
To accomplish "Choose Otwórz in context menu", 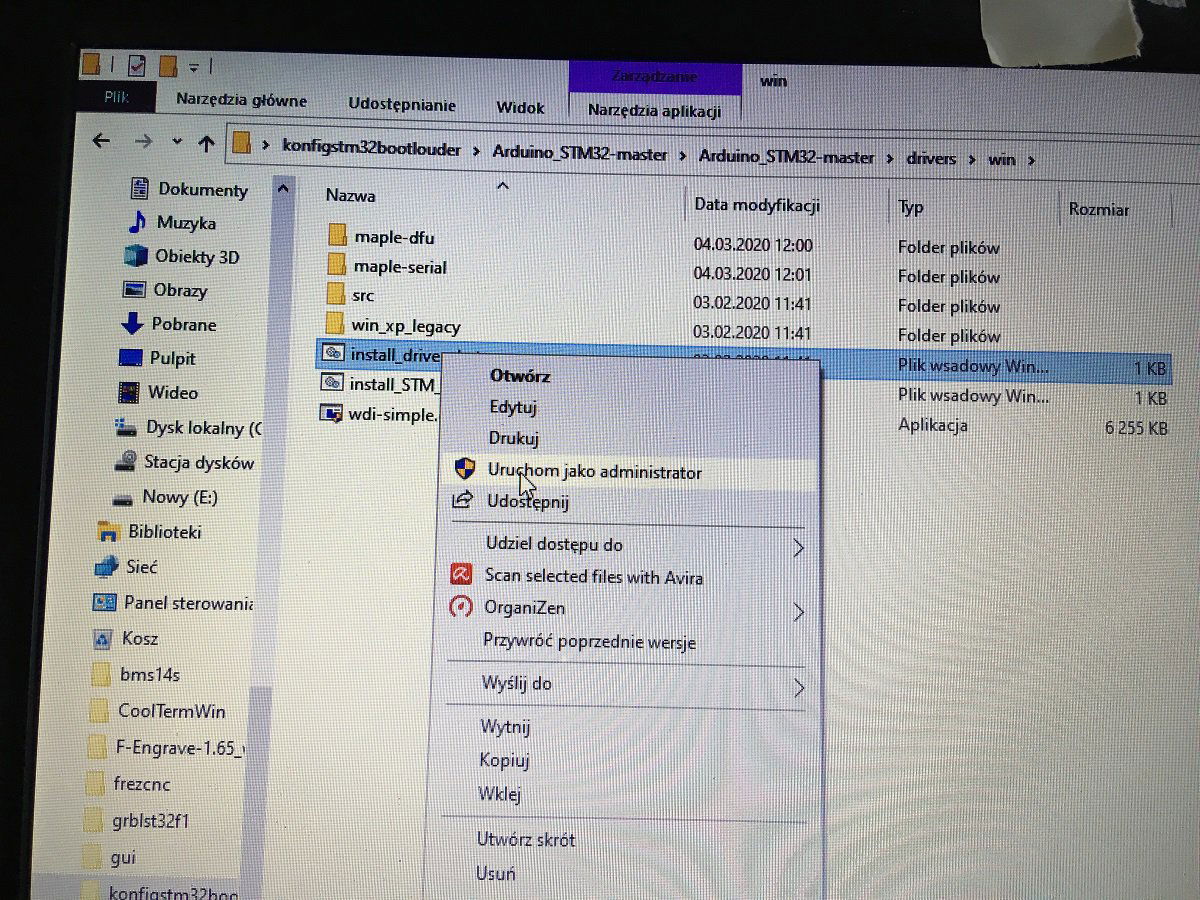I will click(x=519, y=375).
